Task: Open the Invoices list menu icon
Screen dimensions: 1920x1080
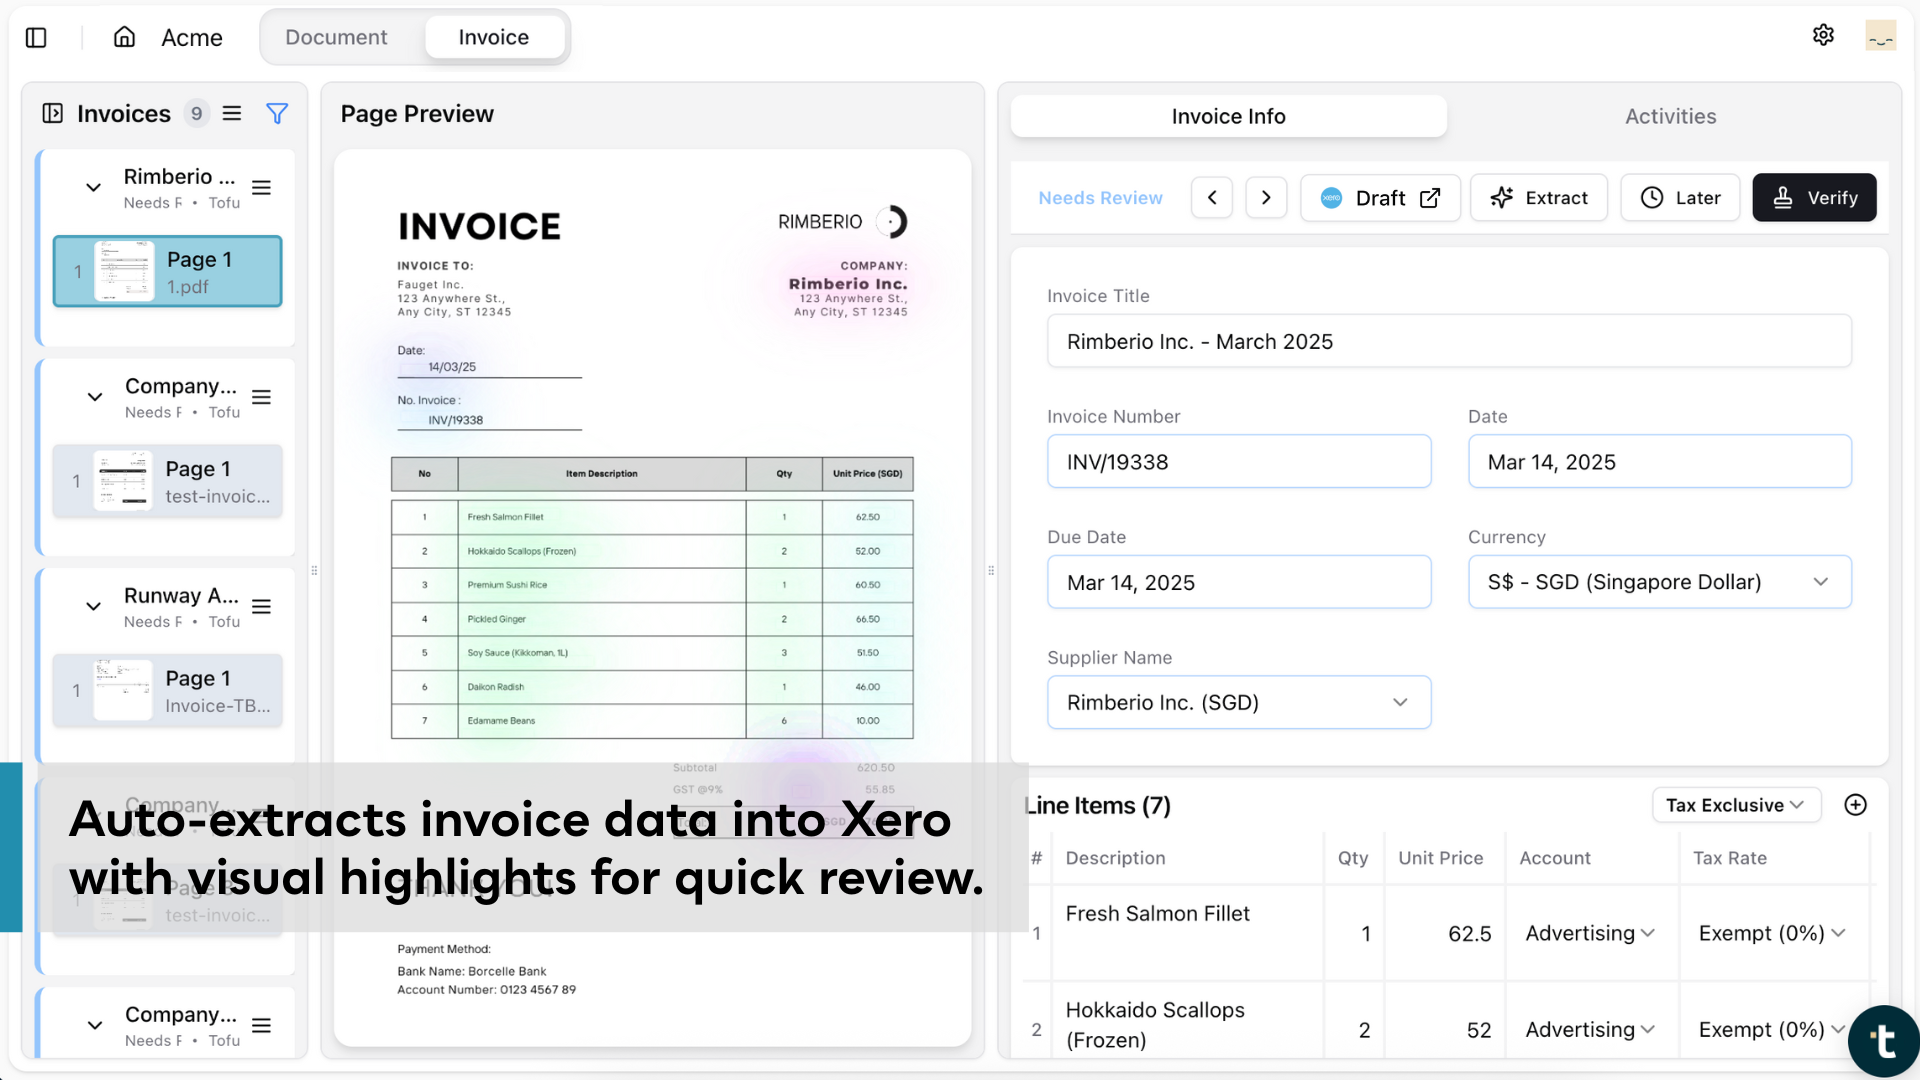Action: click(x=232, y=113)
